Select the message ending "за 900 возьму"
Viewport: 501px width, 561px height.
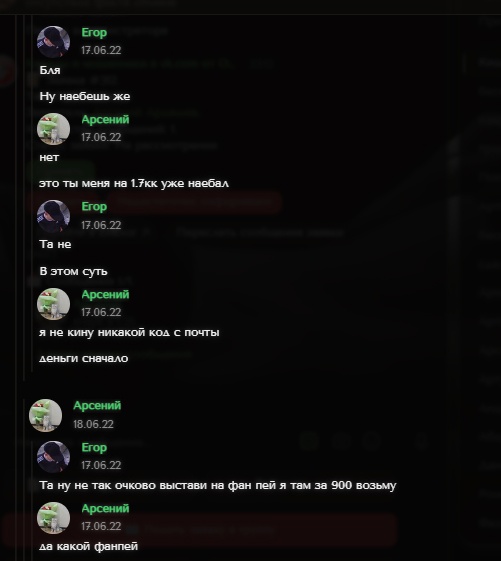coord(218,486)
